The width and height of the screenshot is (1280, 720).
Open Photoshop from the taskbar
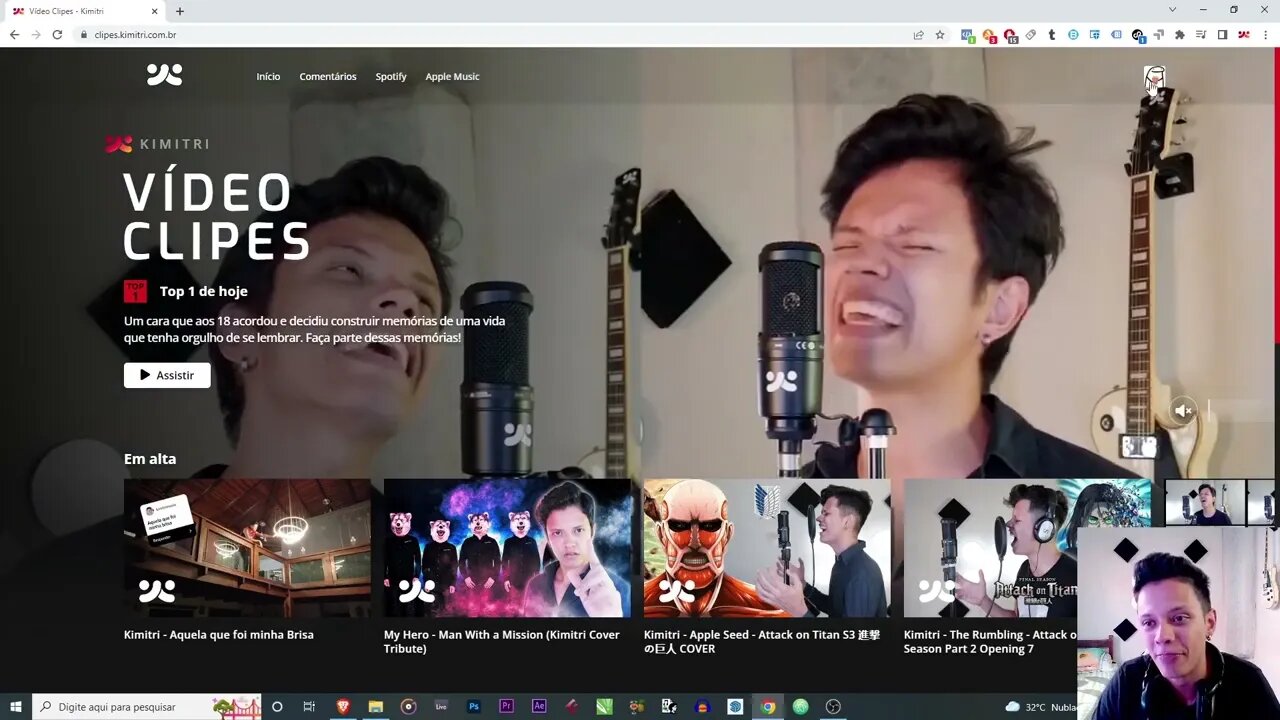point(474,706)
